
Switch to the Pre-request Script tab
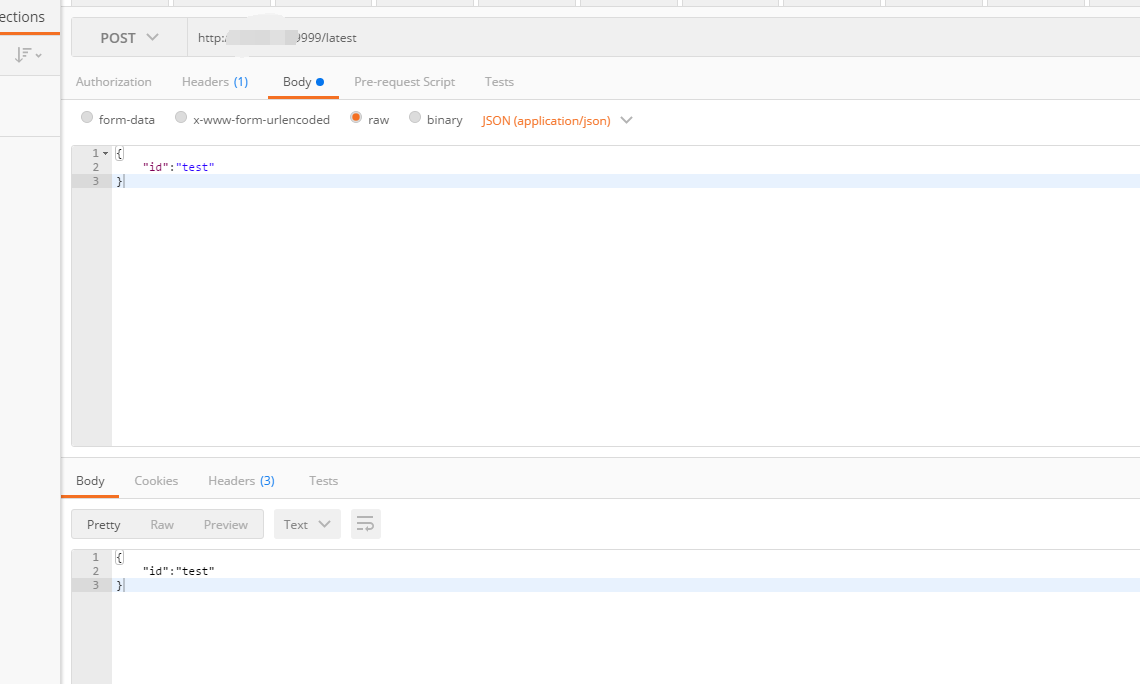pos(404,81)
